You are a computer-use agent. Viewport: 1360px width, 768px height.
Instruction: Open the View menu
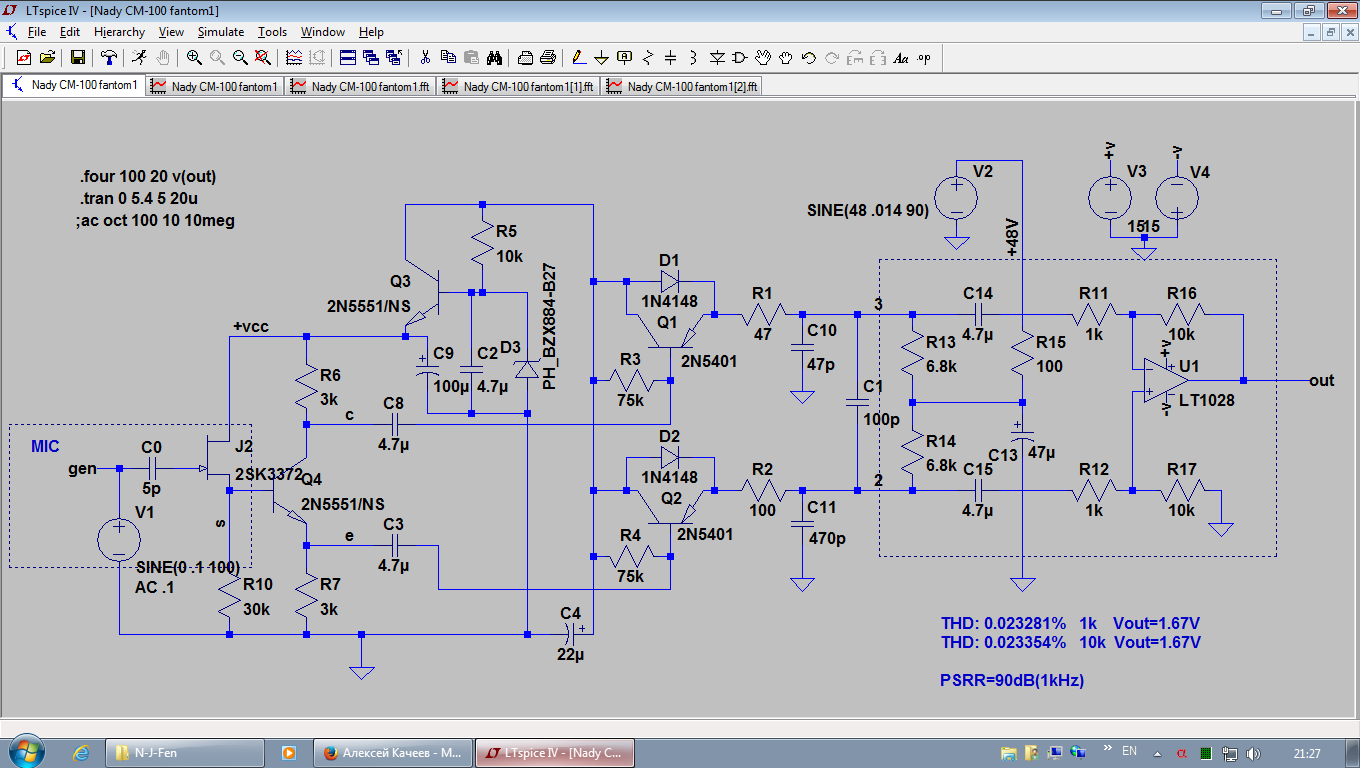171,32
